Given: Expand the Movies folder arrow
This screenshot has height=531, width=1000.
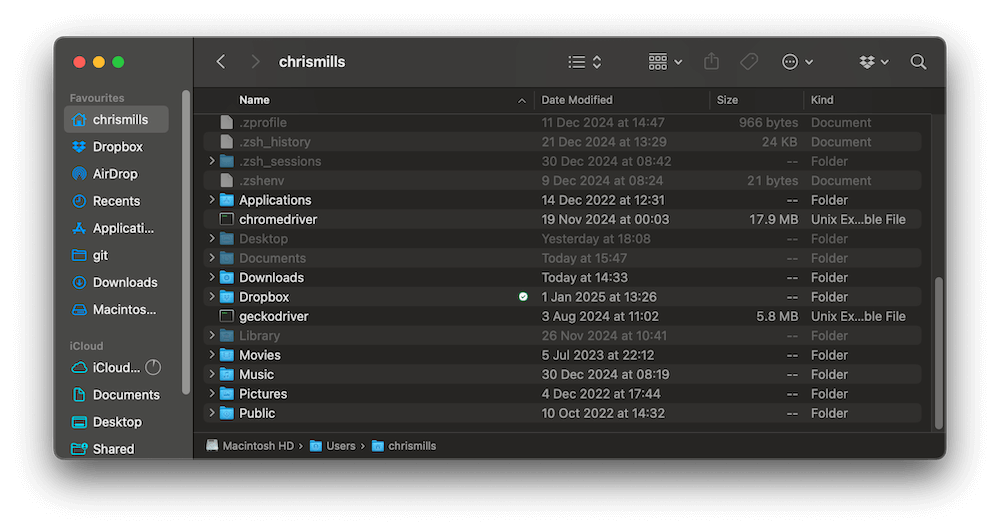Looking at the screenshot, I should [212, 355].
